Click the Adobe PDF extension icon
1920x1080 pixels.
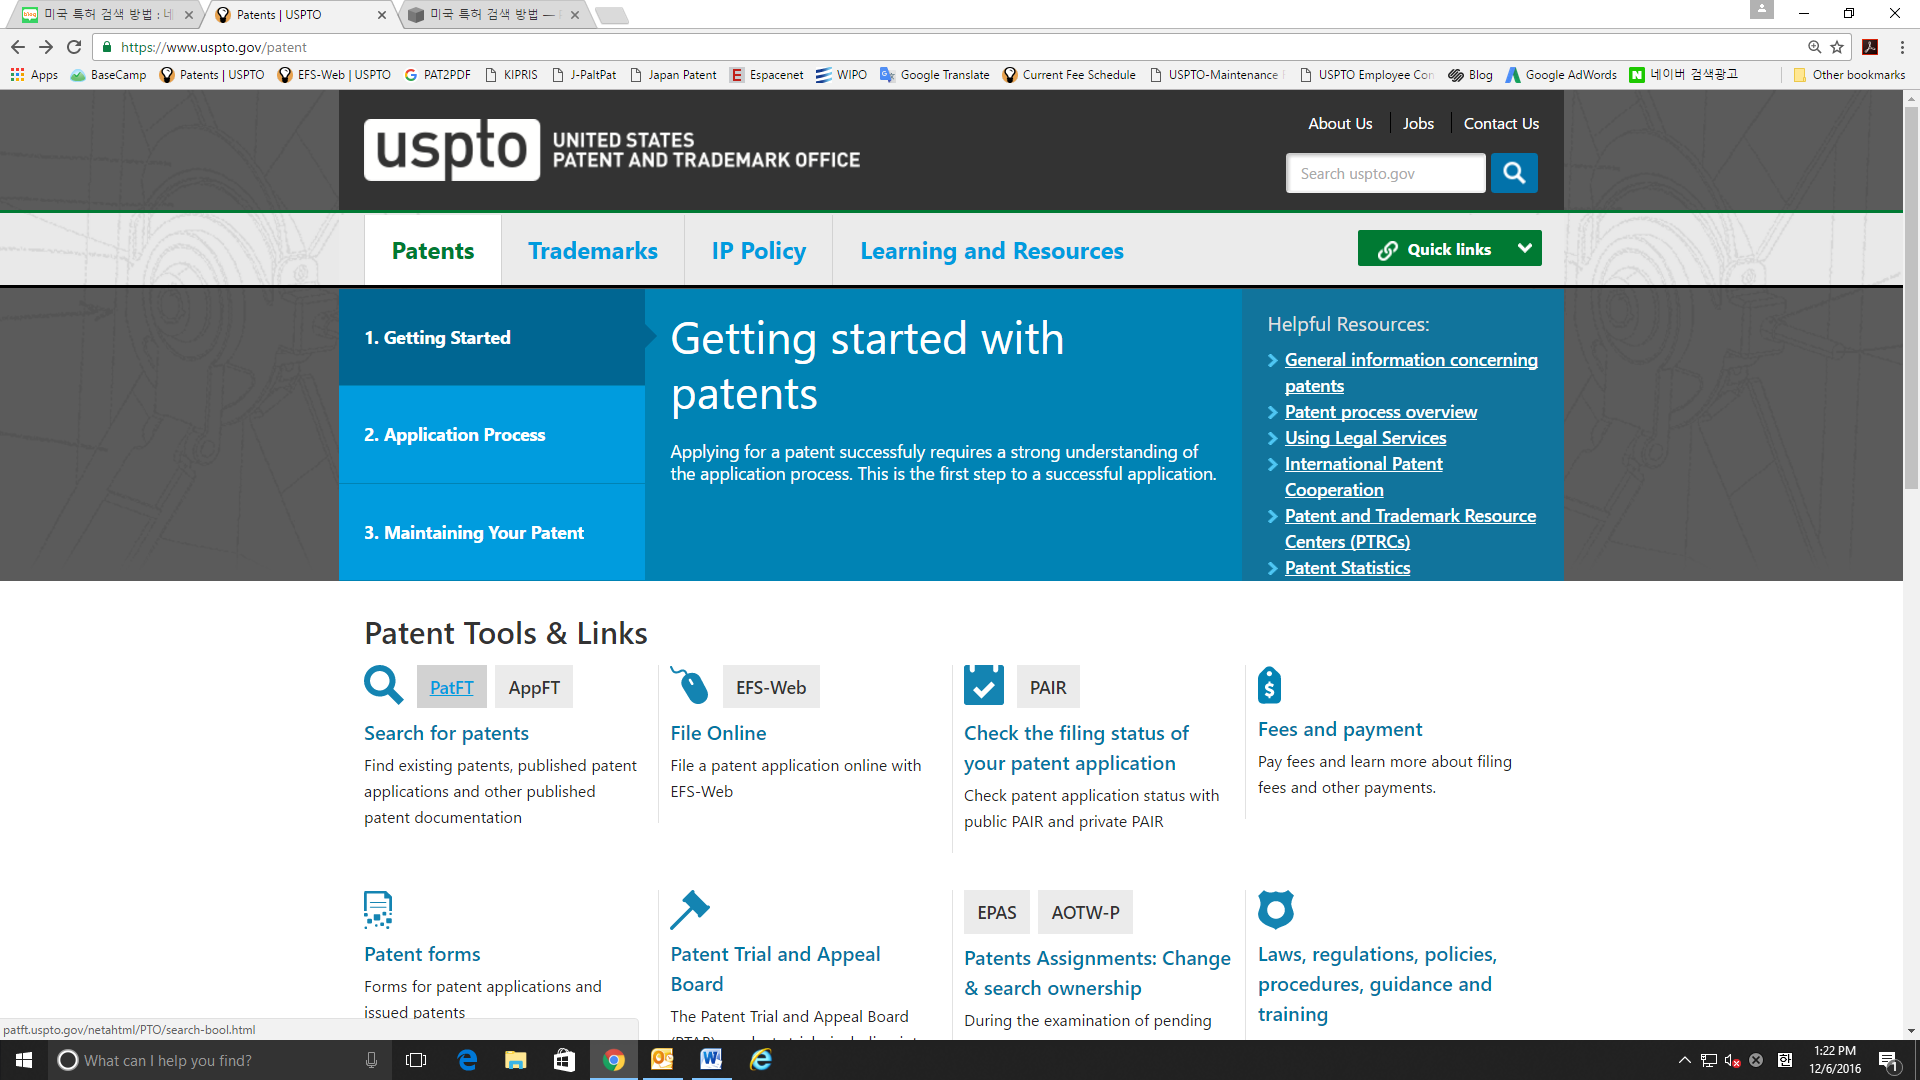click(1870, 47)
